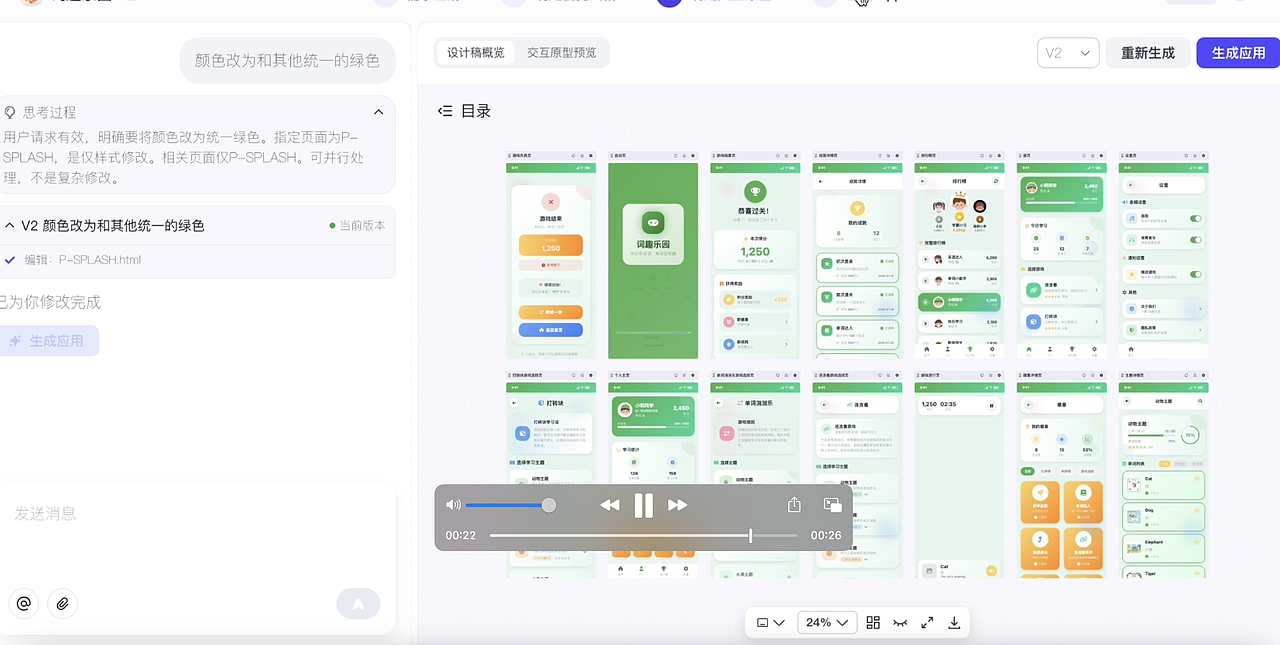Click the @ mention icon in chat
The width and height of the screenshot is (1280, 645).
pos(24,603)
